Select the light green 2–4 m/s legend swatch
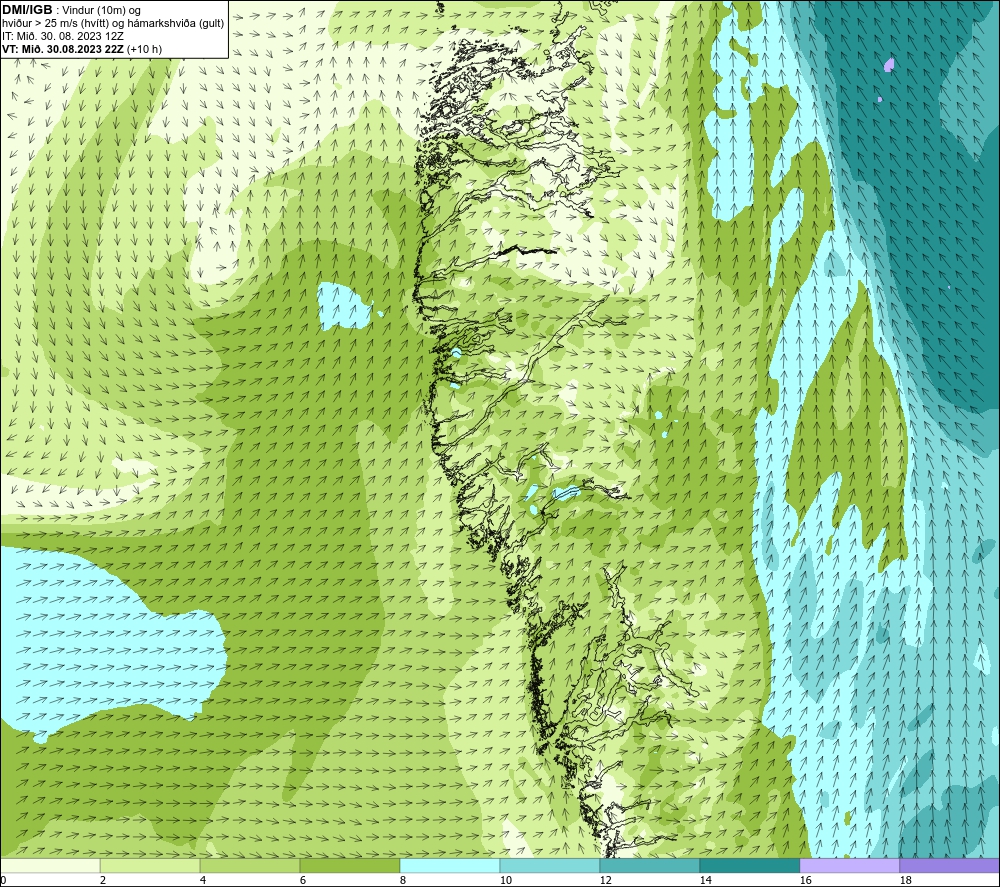This screenshot has width=1000, height=887. (150, 866)
